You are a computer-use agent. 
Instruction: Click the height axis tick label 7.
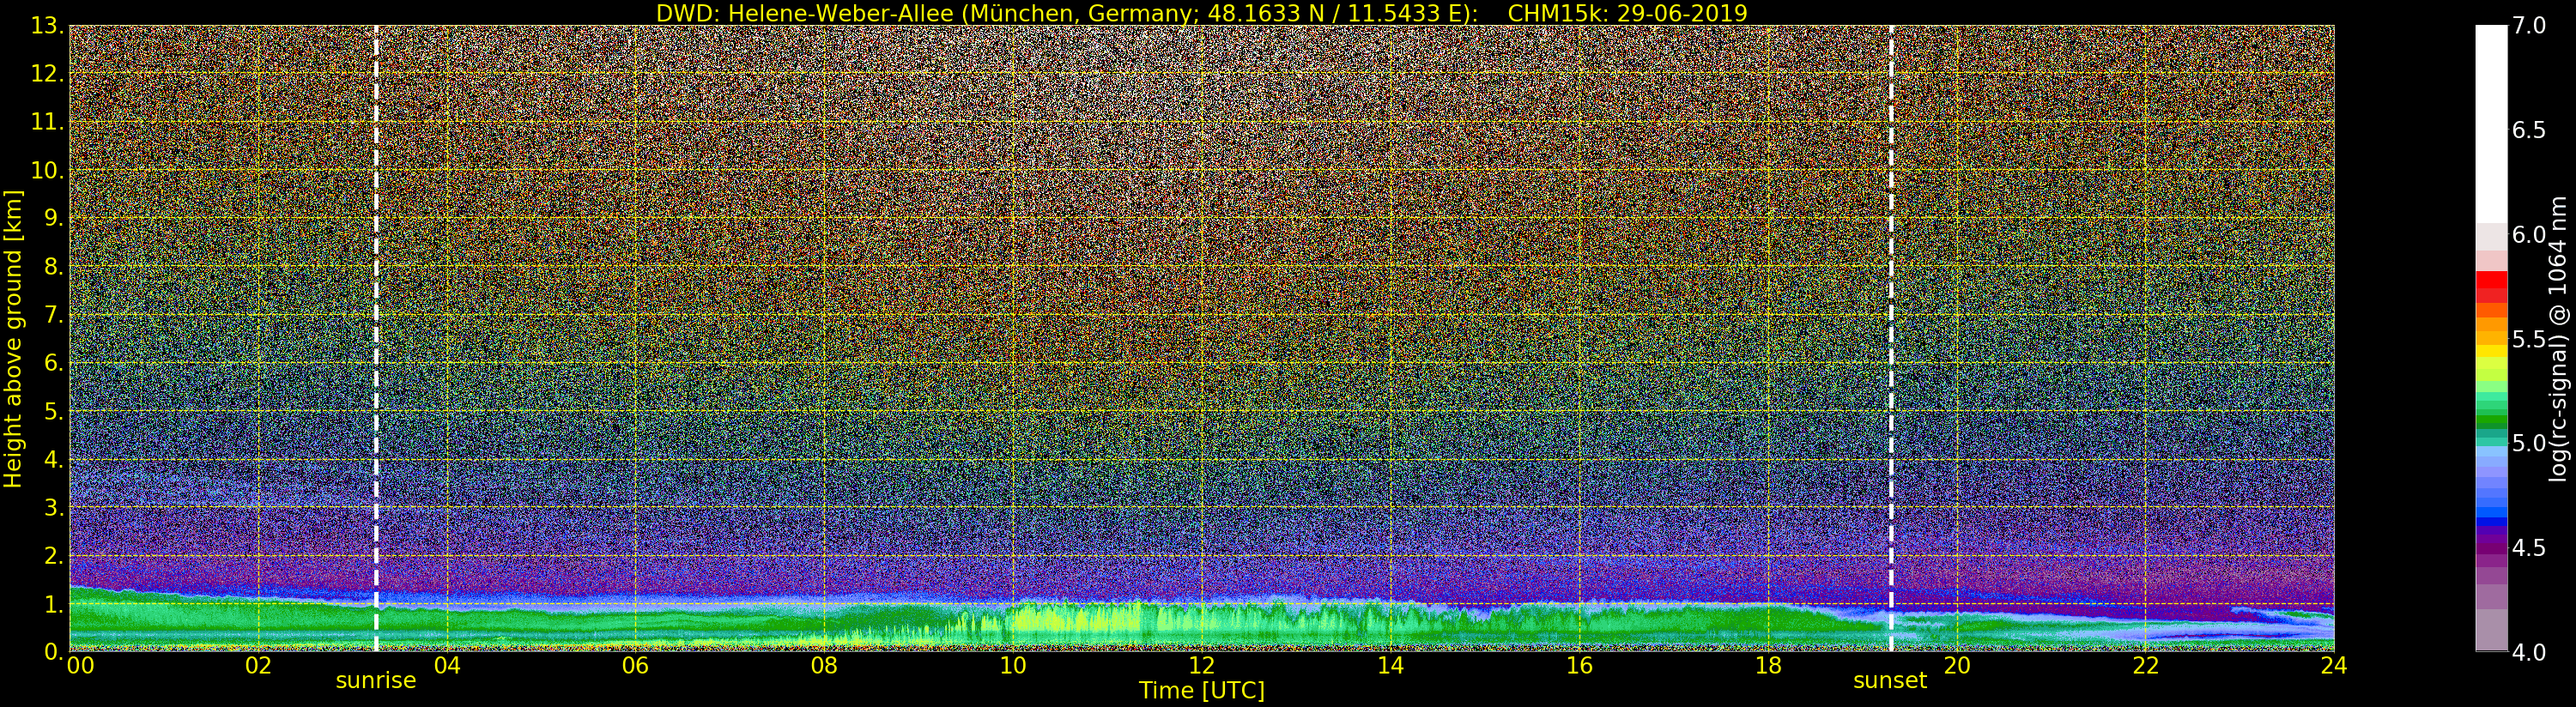point(53,315)
